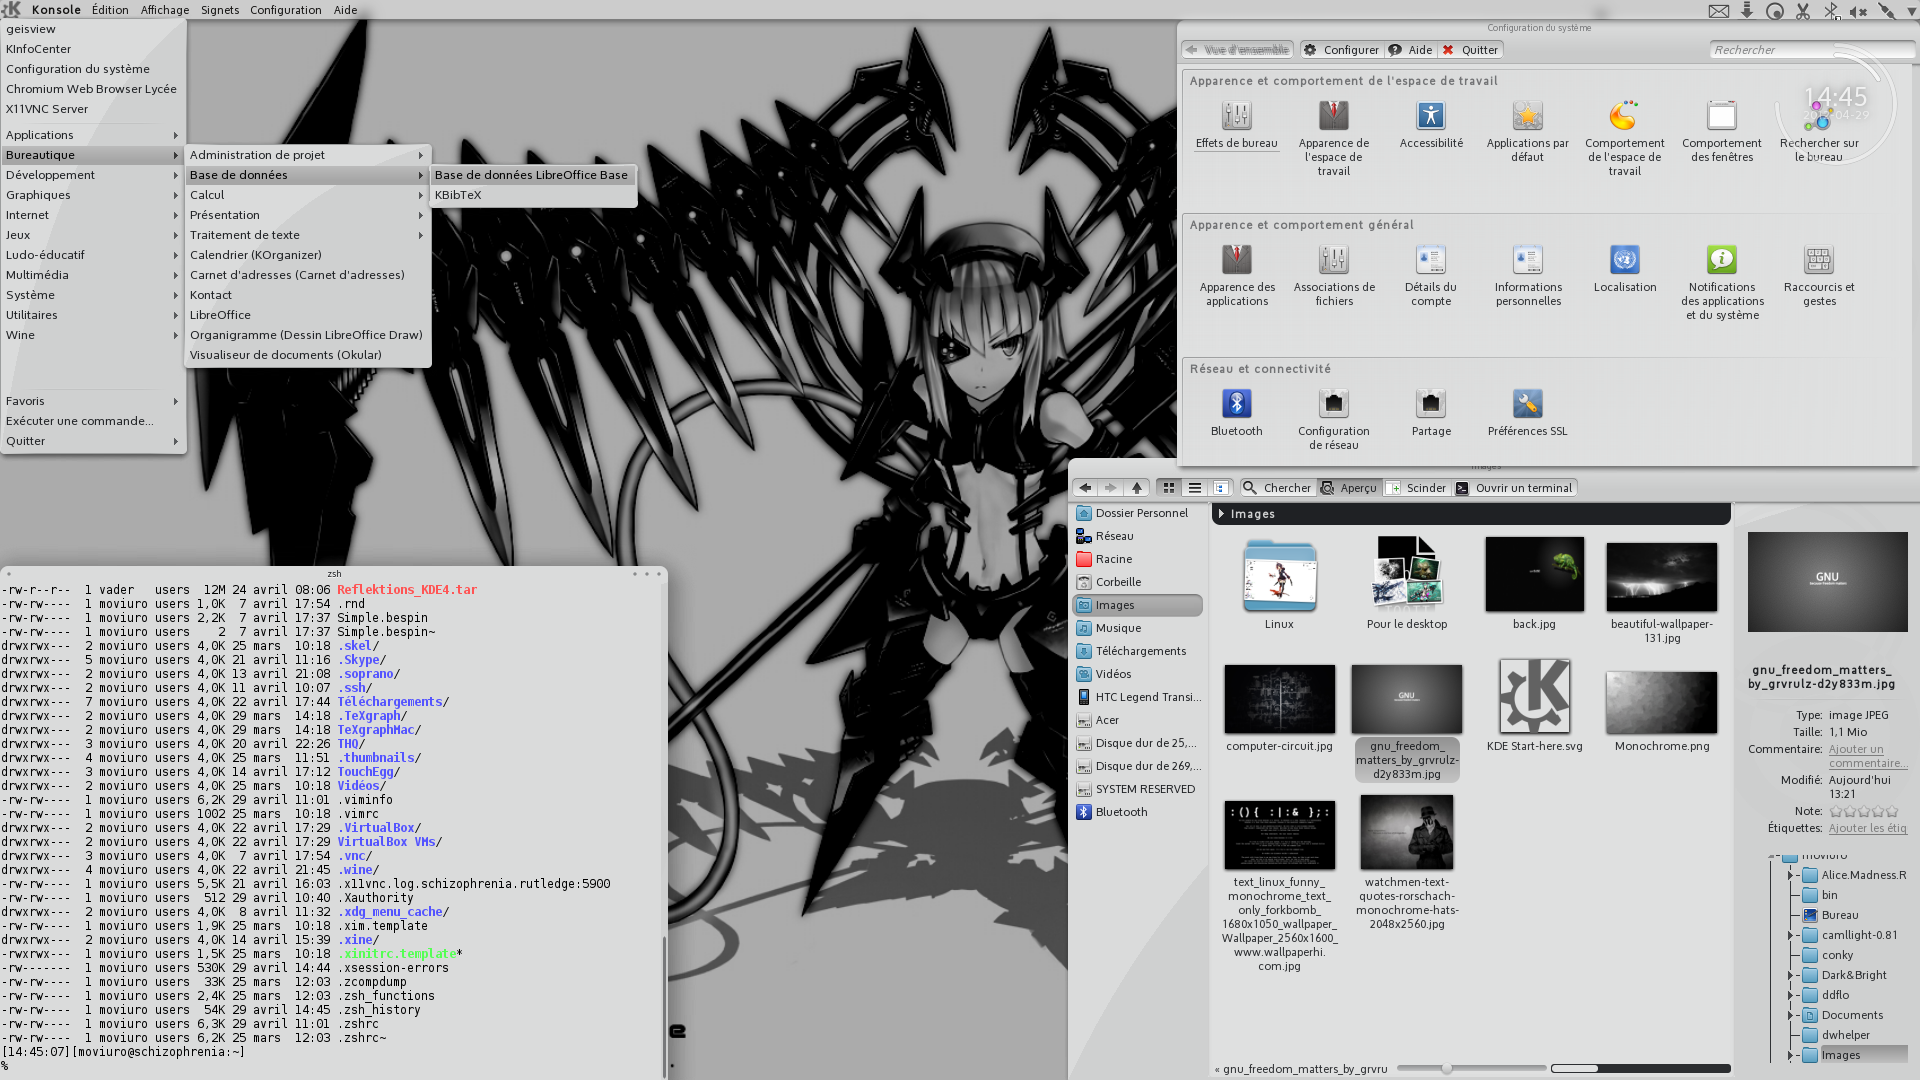Select KBibTeX menu entry
Viewport: 1920px width, 1080px height.
(532, 195)
